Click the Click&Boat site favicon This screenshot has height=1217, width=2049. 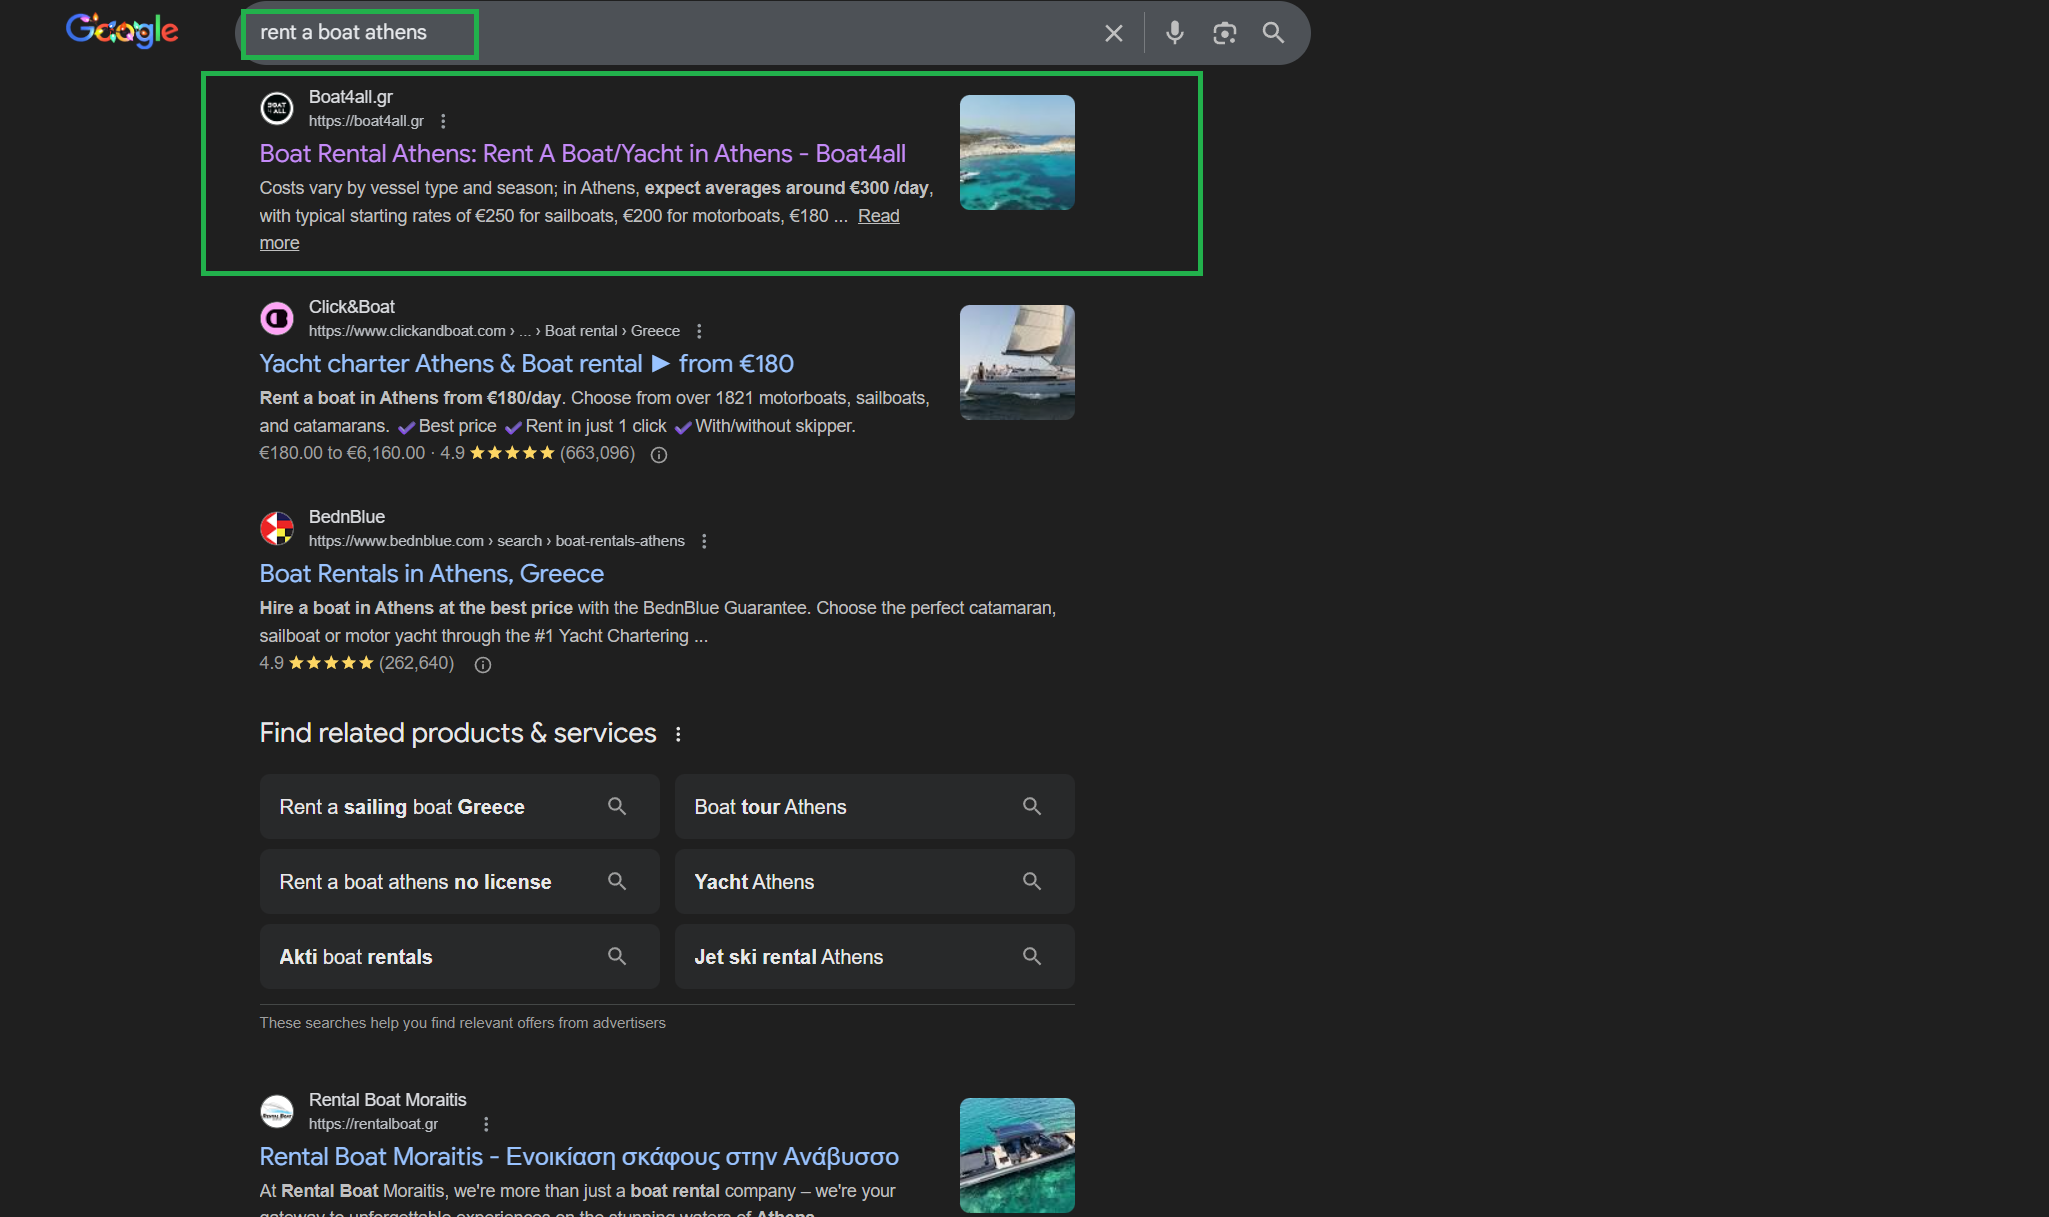[x=277, y=318]
